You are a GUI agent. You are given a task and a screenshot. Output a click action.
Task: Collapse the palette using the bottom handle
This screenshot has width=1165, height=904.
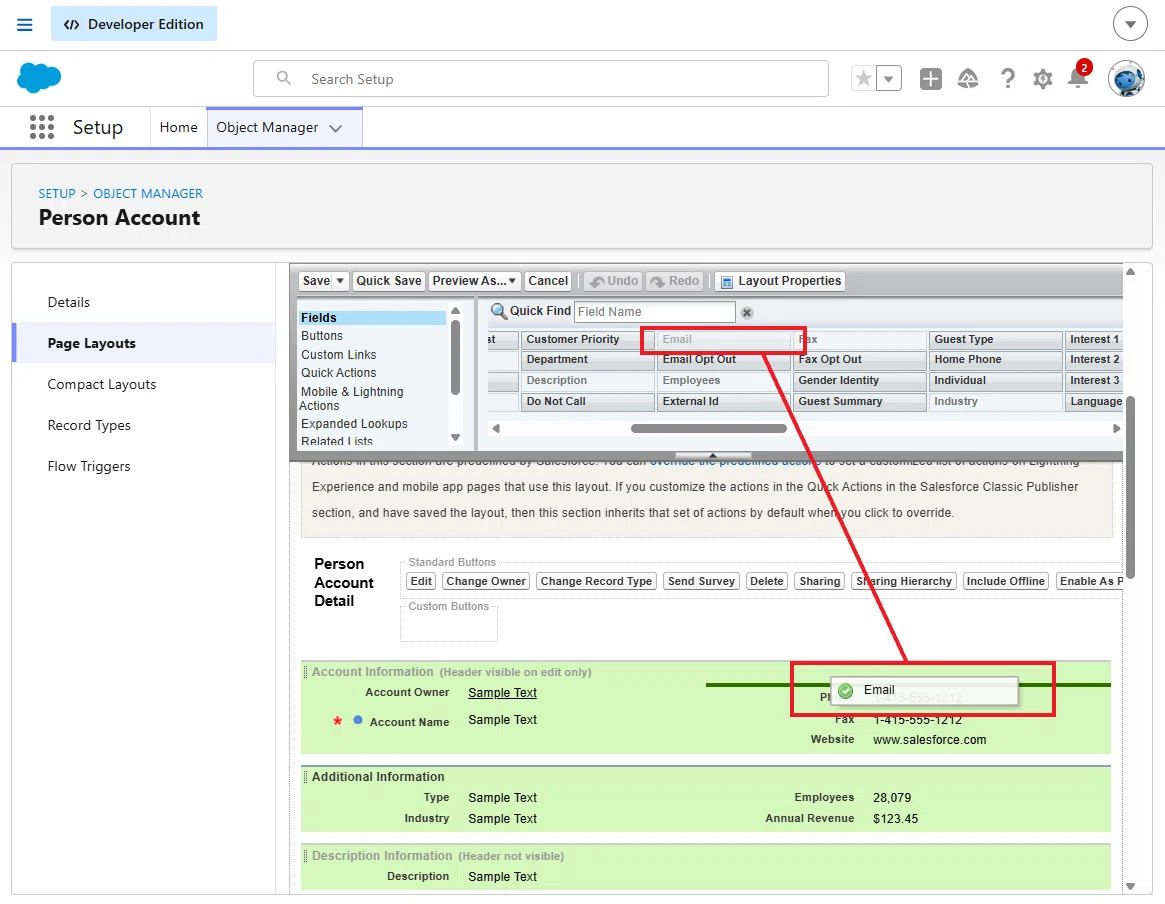click(713, 455)
